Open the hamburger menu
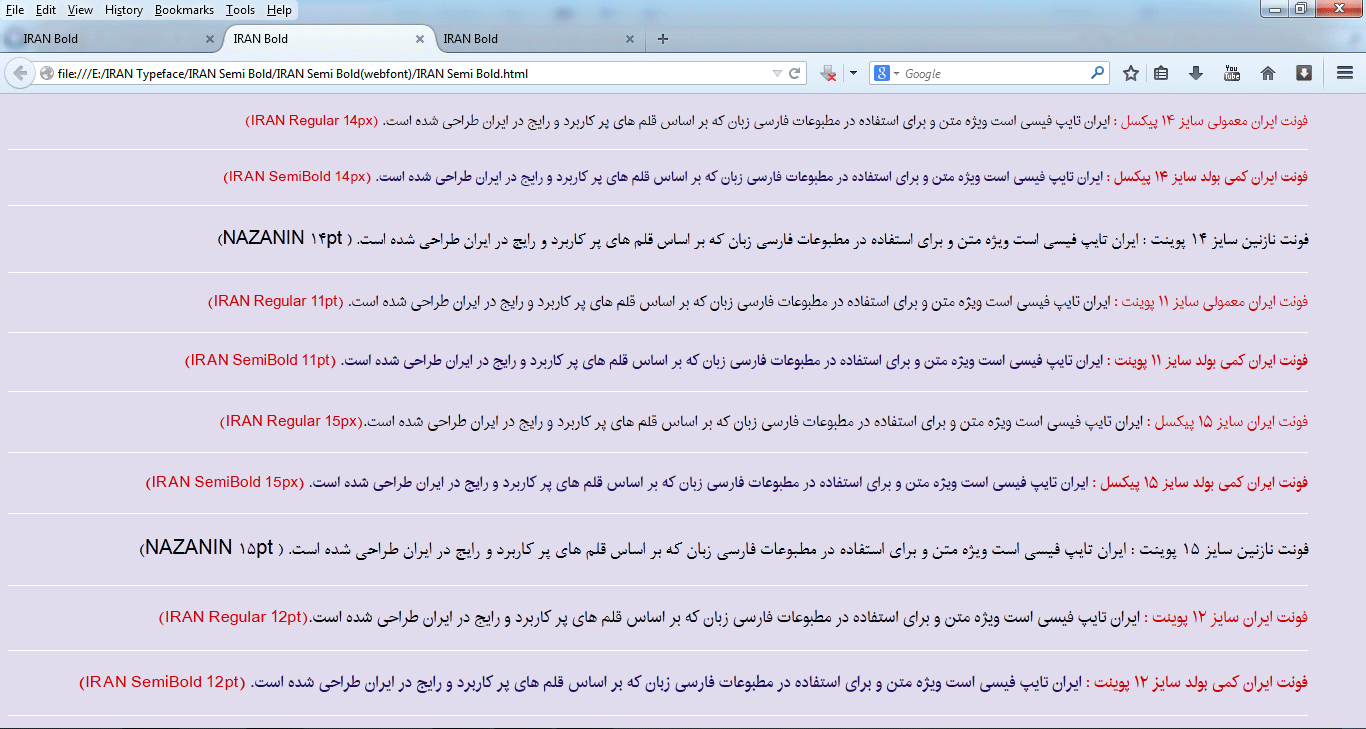The image size is (1366, 729). [x=1345, y=73]
